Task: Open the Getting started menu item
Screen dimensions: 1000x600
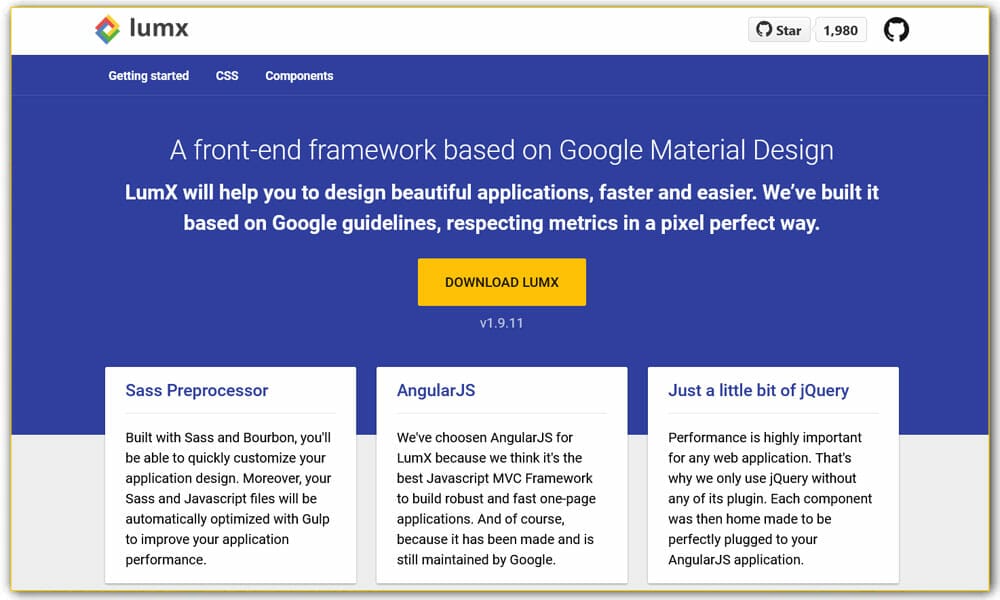Action: 148,76
